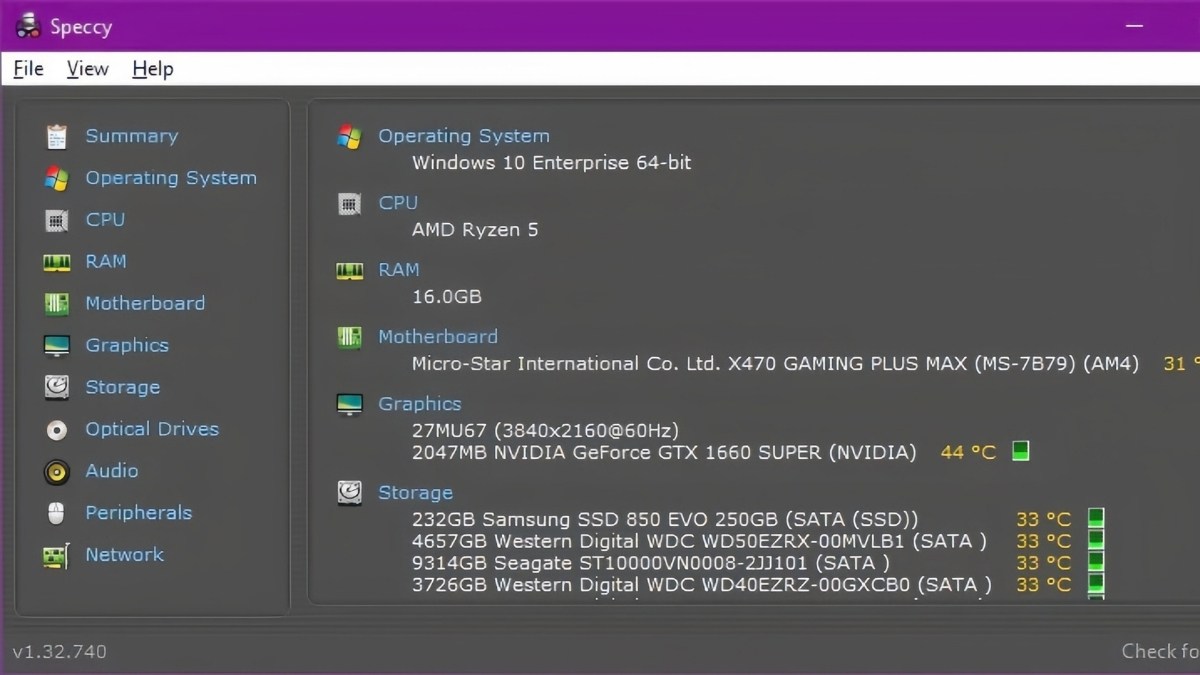Screen dimensions: 1200x675
Task: Go to the RAM section in sidebar
Action: coord(105,261)
